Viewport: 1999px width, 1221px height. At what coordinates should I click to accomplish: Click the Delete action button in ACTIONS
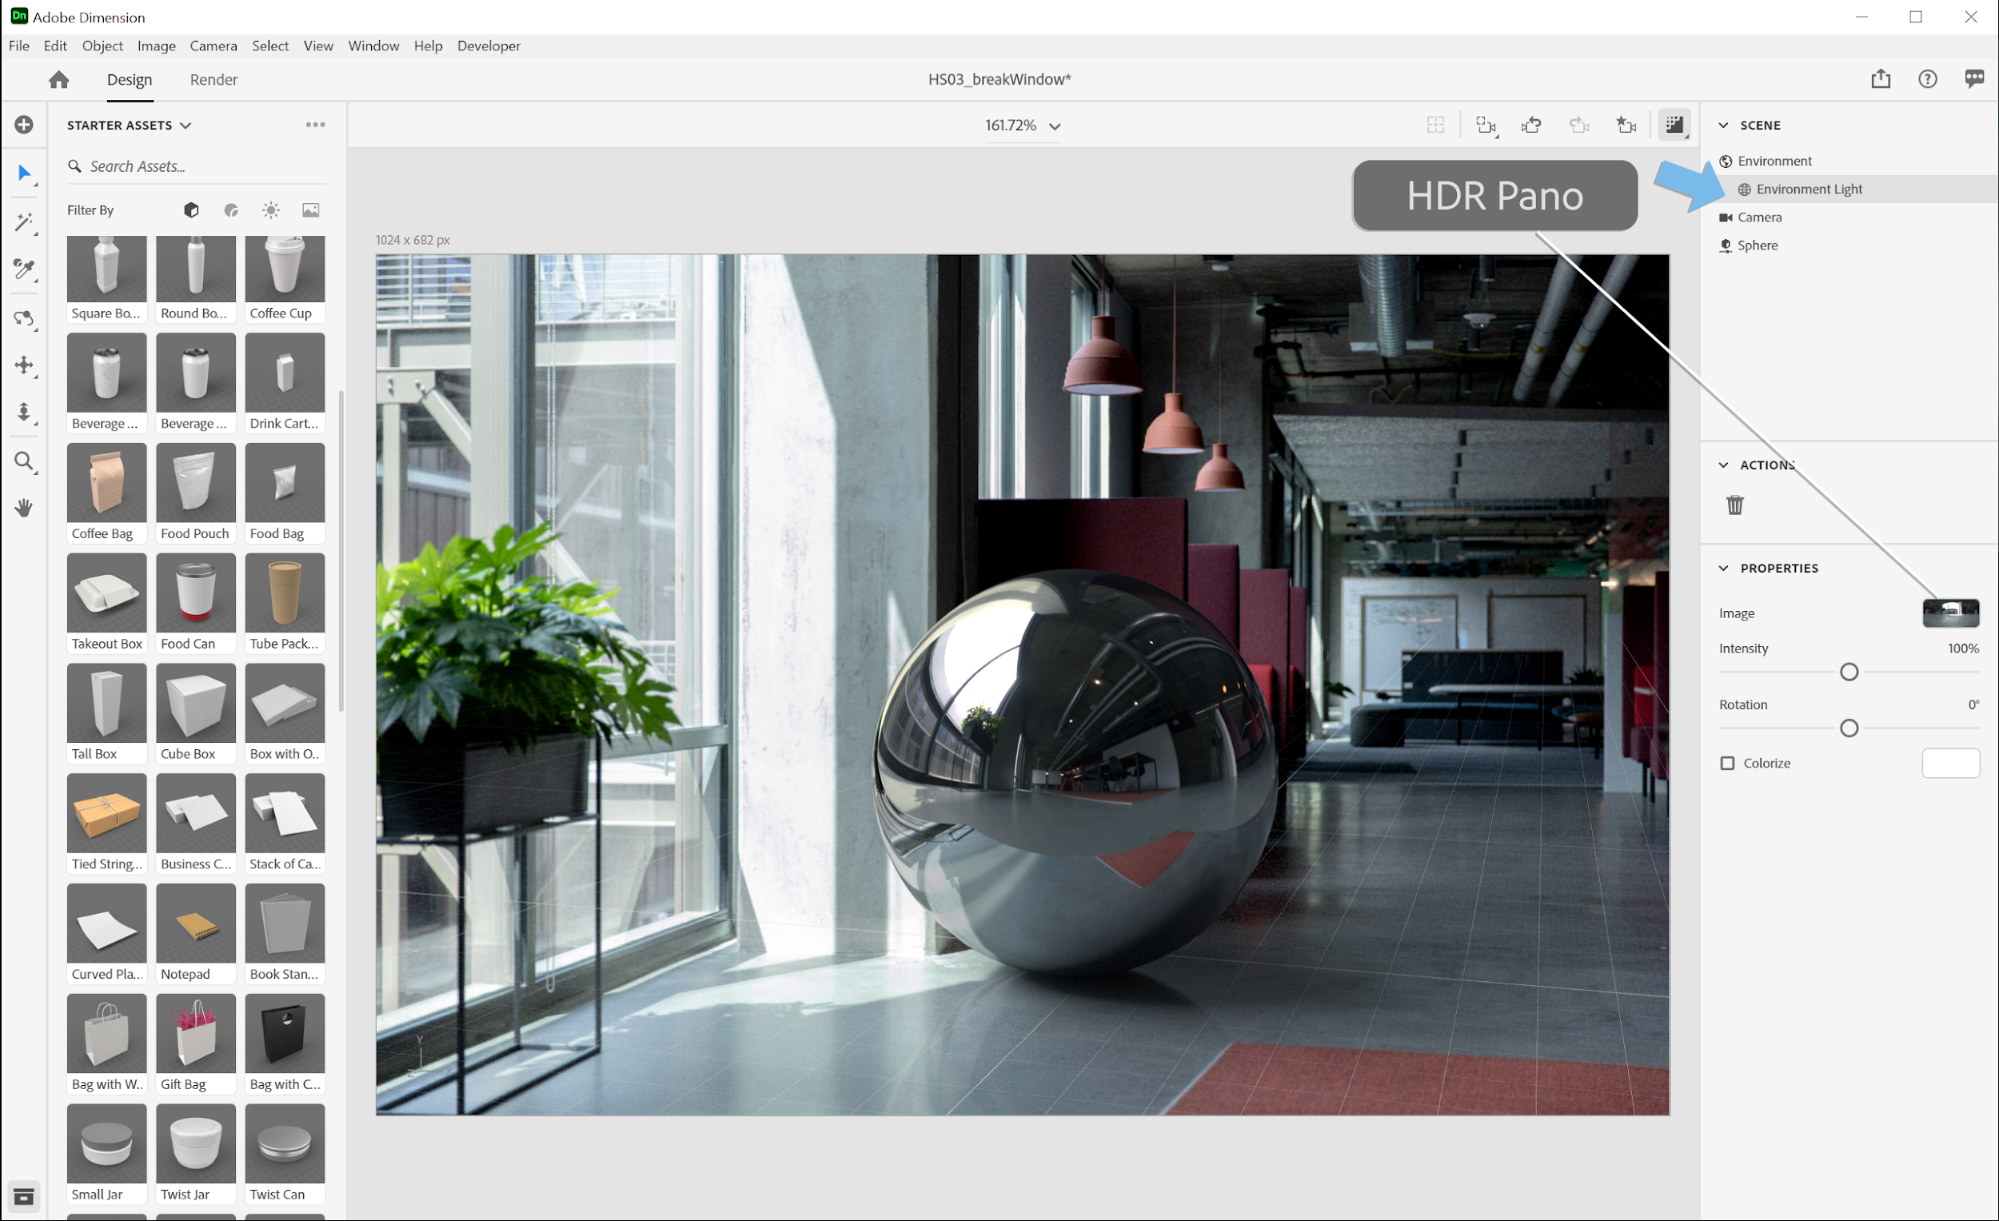[x=1735, y=504]
